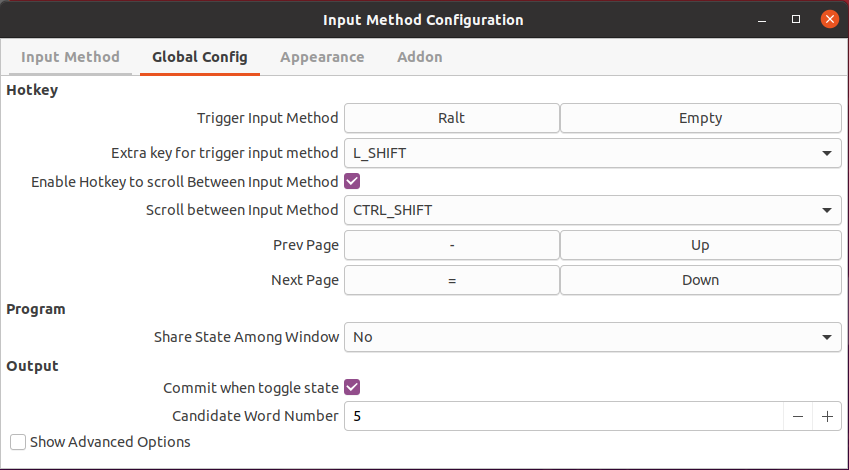This screenshot has height=470, width=849.
Task: Maximize the Input Method Configuration window
Action: click(795, 19)
